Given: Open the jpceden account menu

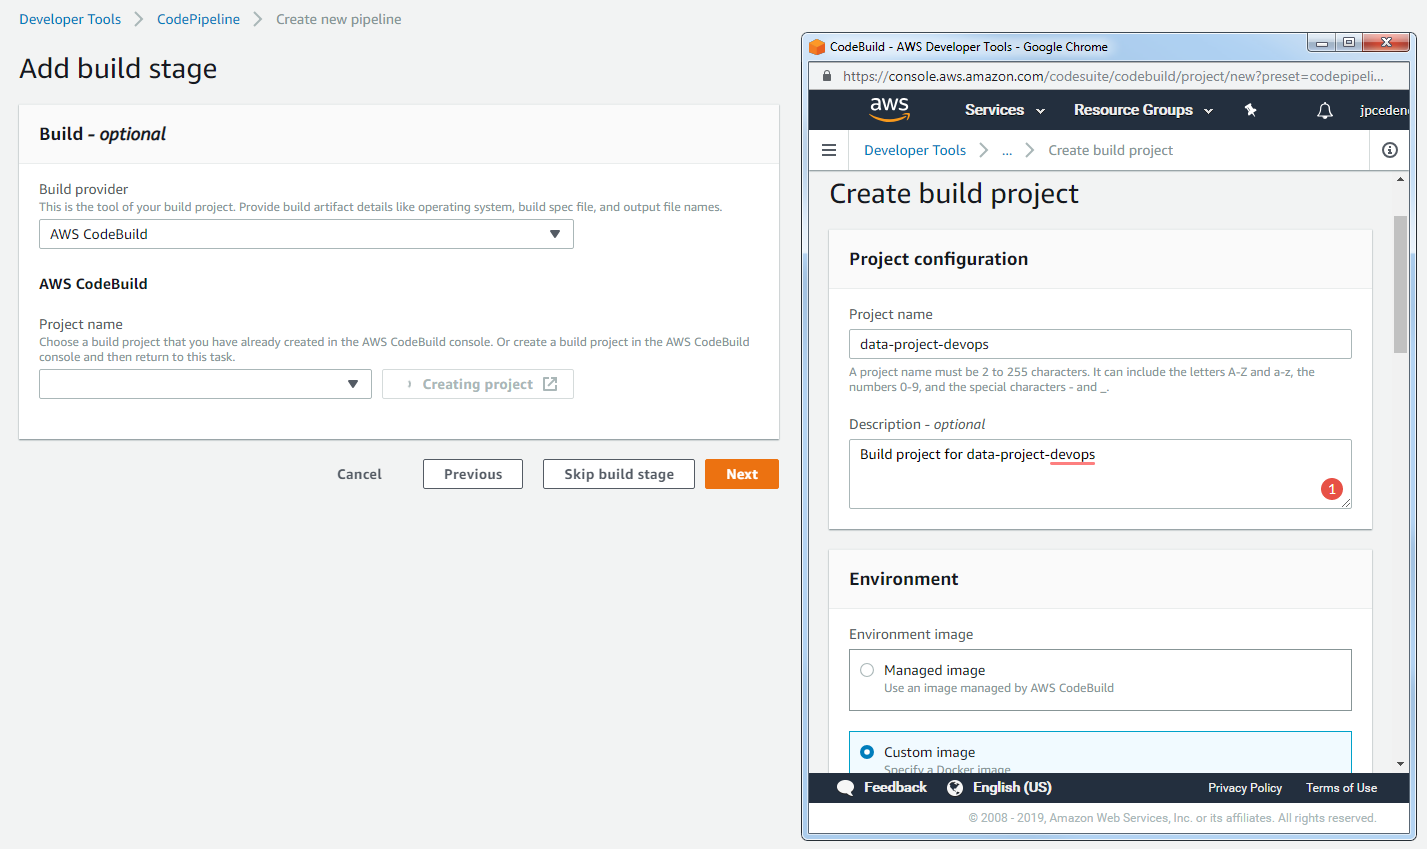Looking at the screenshot, I should point(1384,110).
